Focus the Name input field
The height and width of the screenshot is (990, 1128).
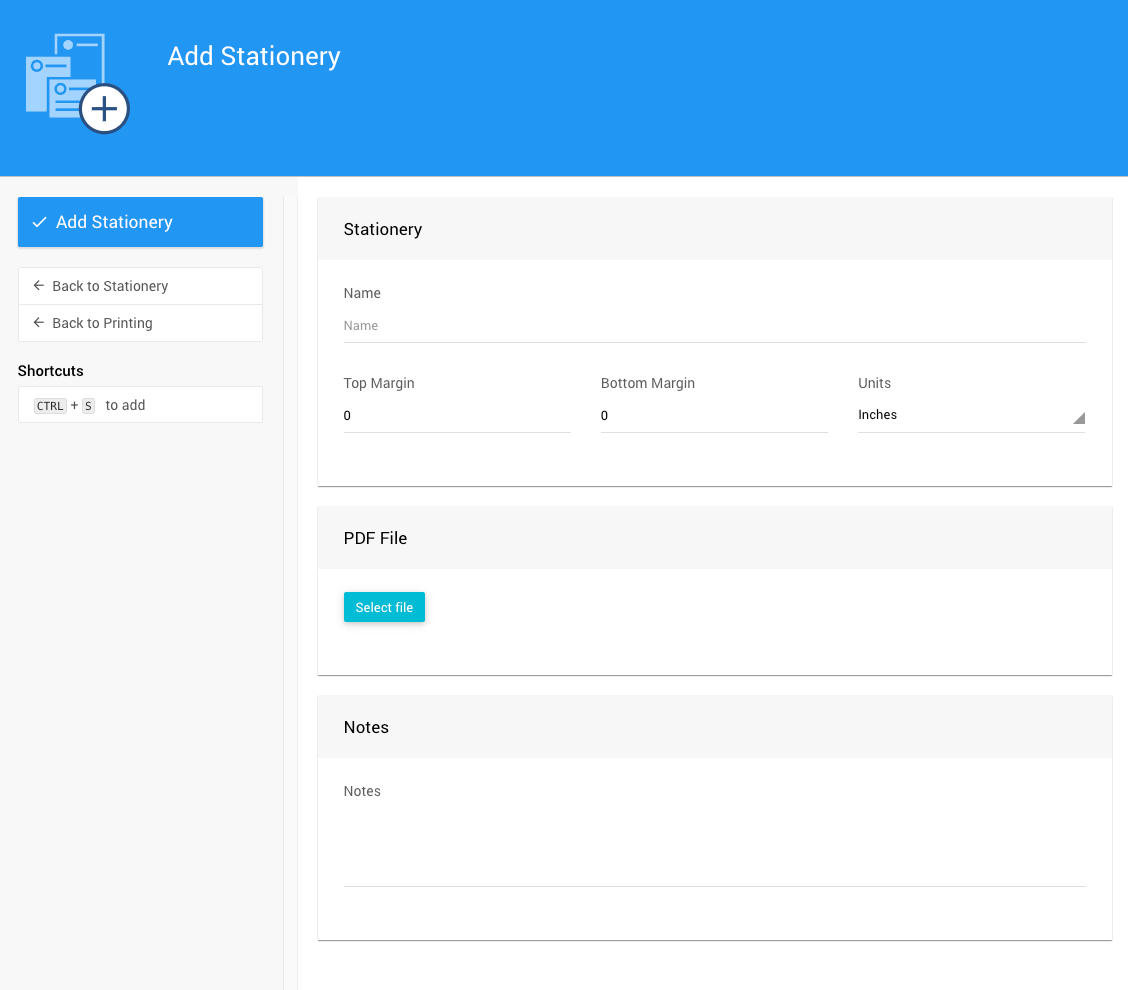pyautogui.click(x=714, y=326)
